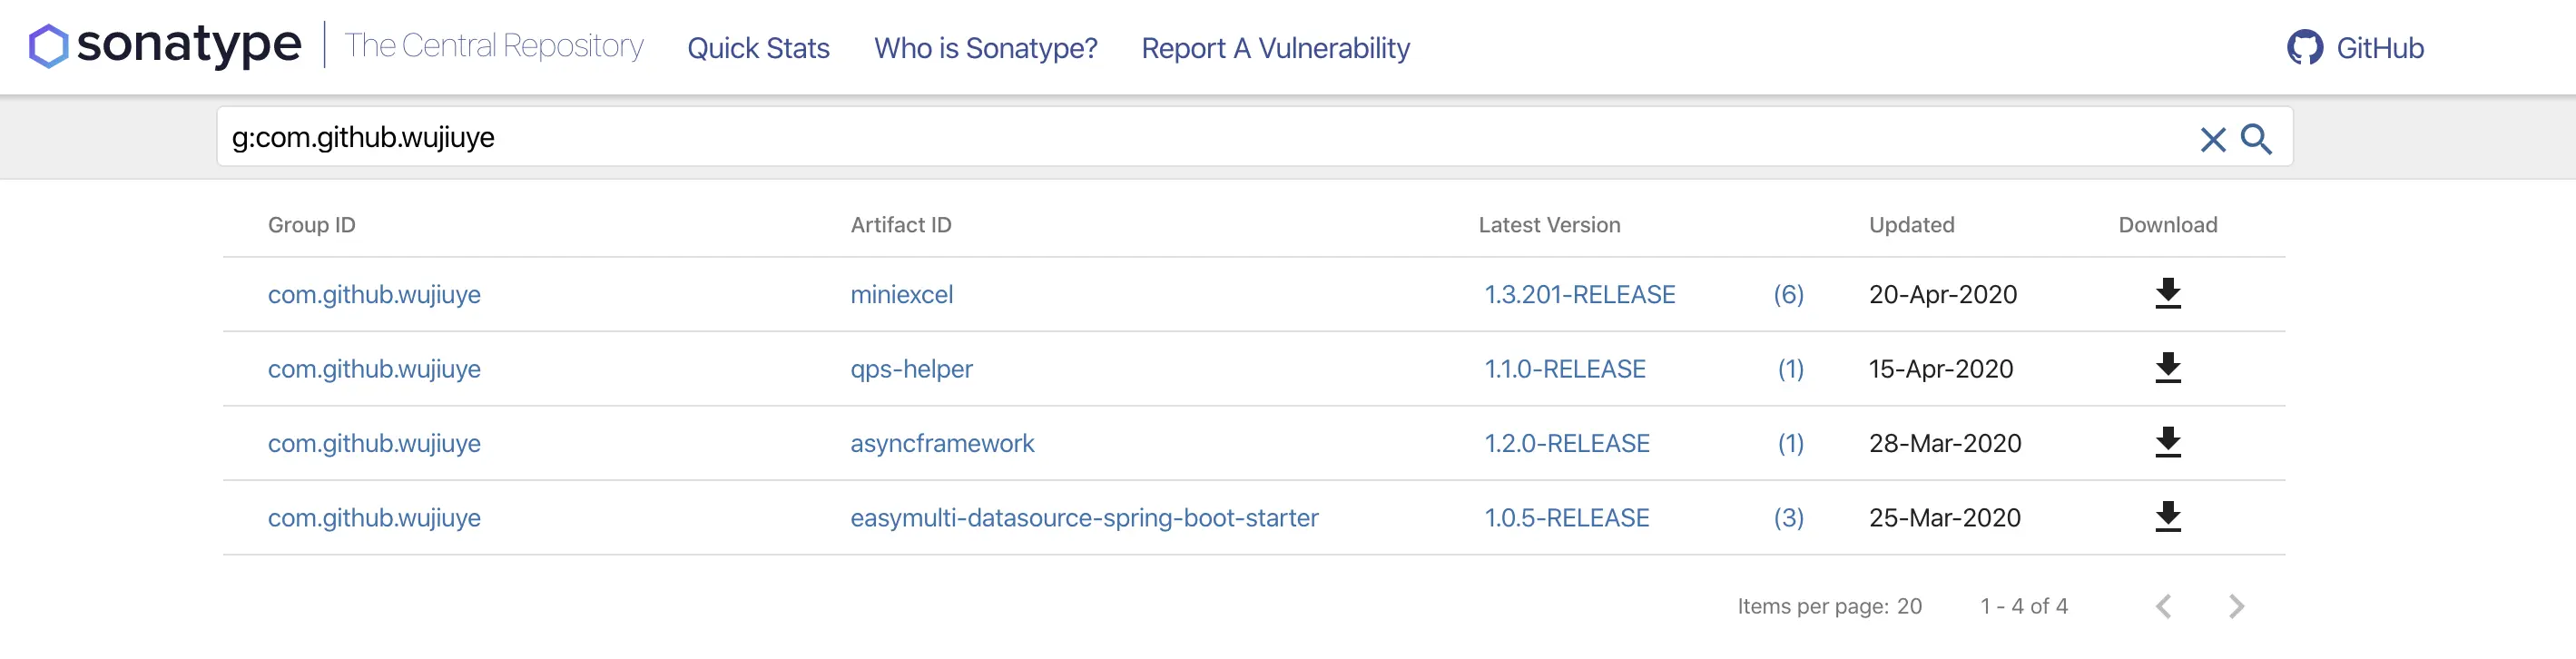Open the asyncframework artifact link

click(942, 443)
